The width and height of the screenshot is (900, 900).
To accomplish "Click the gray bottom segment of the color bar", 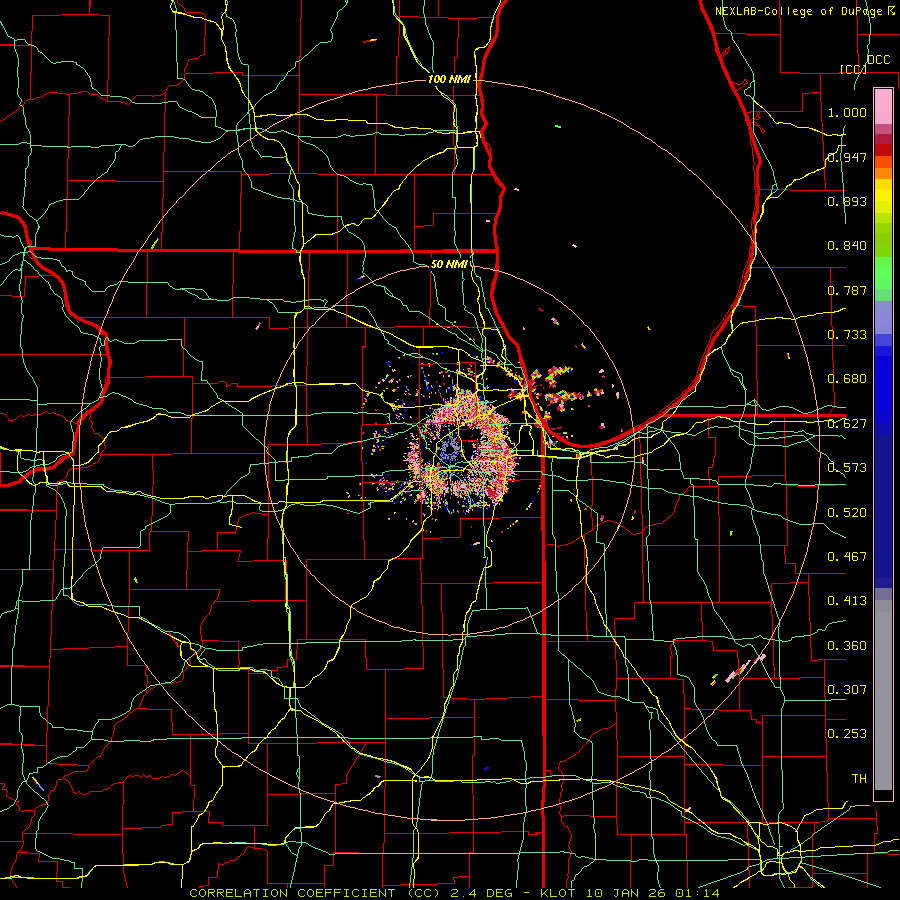I will 883,695.
